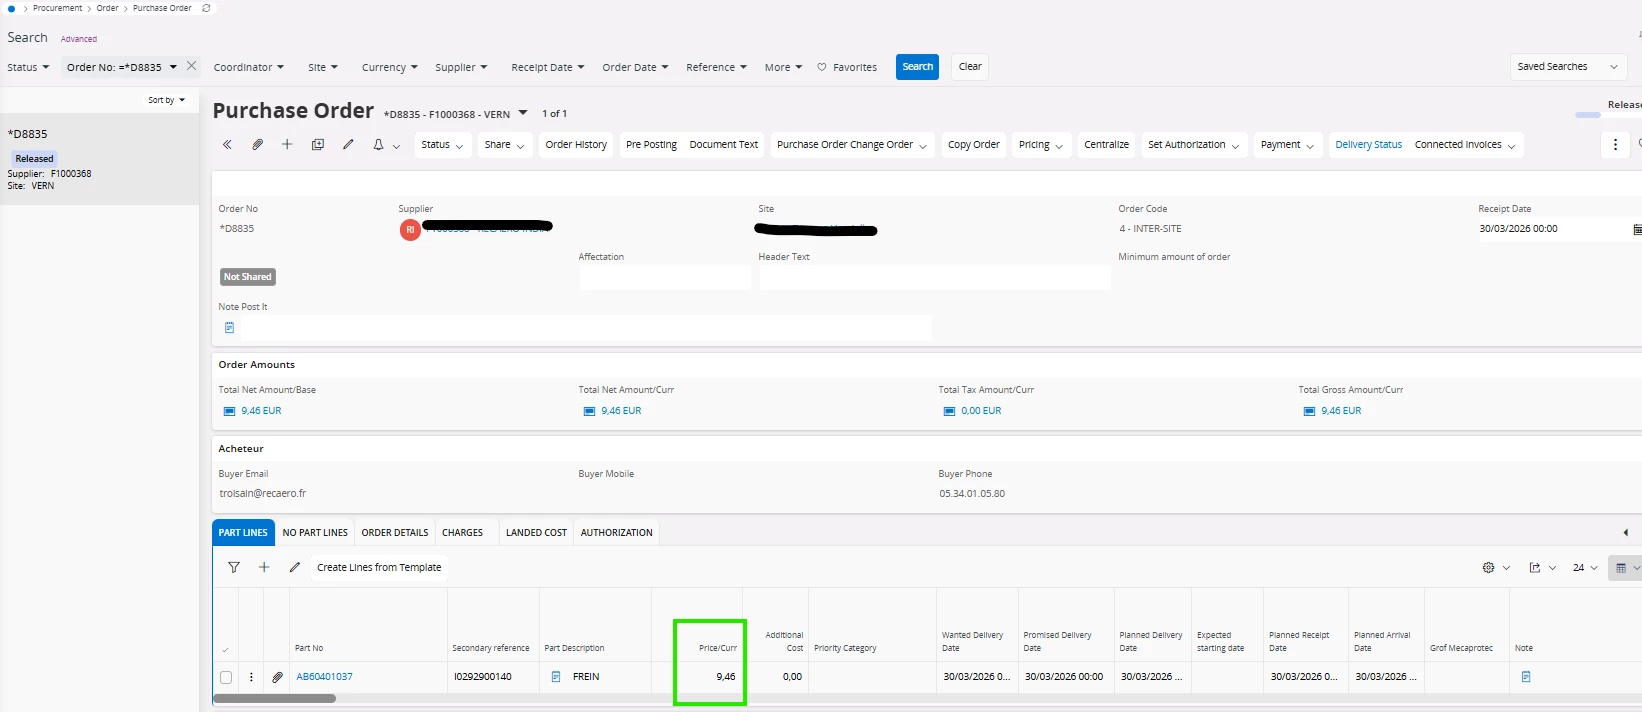Remove the Order No filter with X
Image resolution: width=1642 pixels, height=712 pixels.
(191, 66)
